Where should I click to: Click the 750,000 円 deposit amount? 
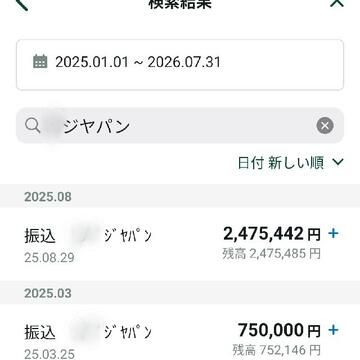[279, 330]
